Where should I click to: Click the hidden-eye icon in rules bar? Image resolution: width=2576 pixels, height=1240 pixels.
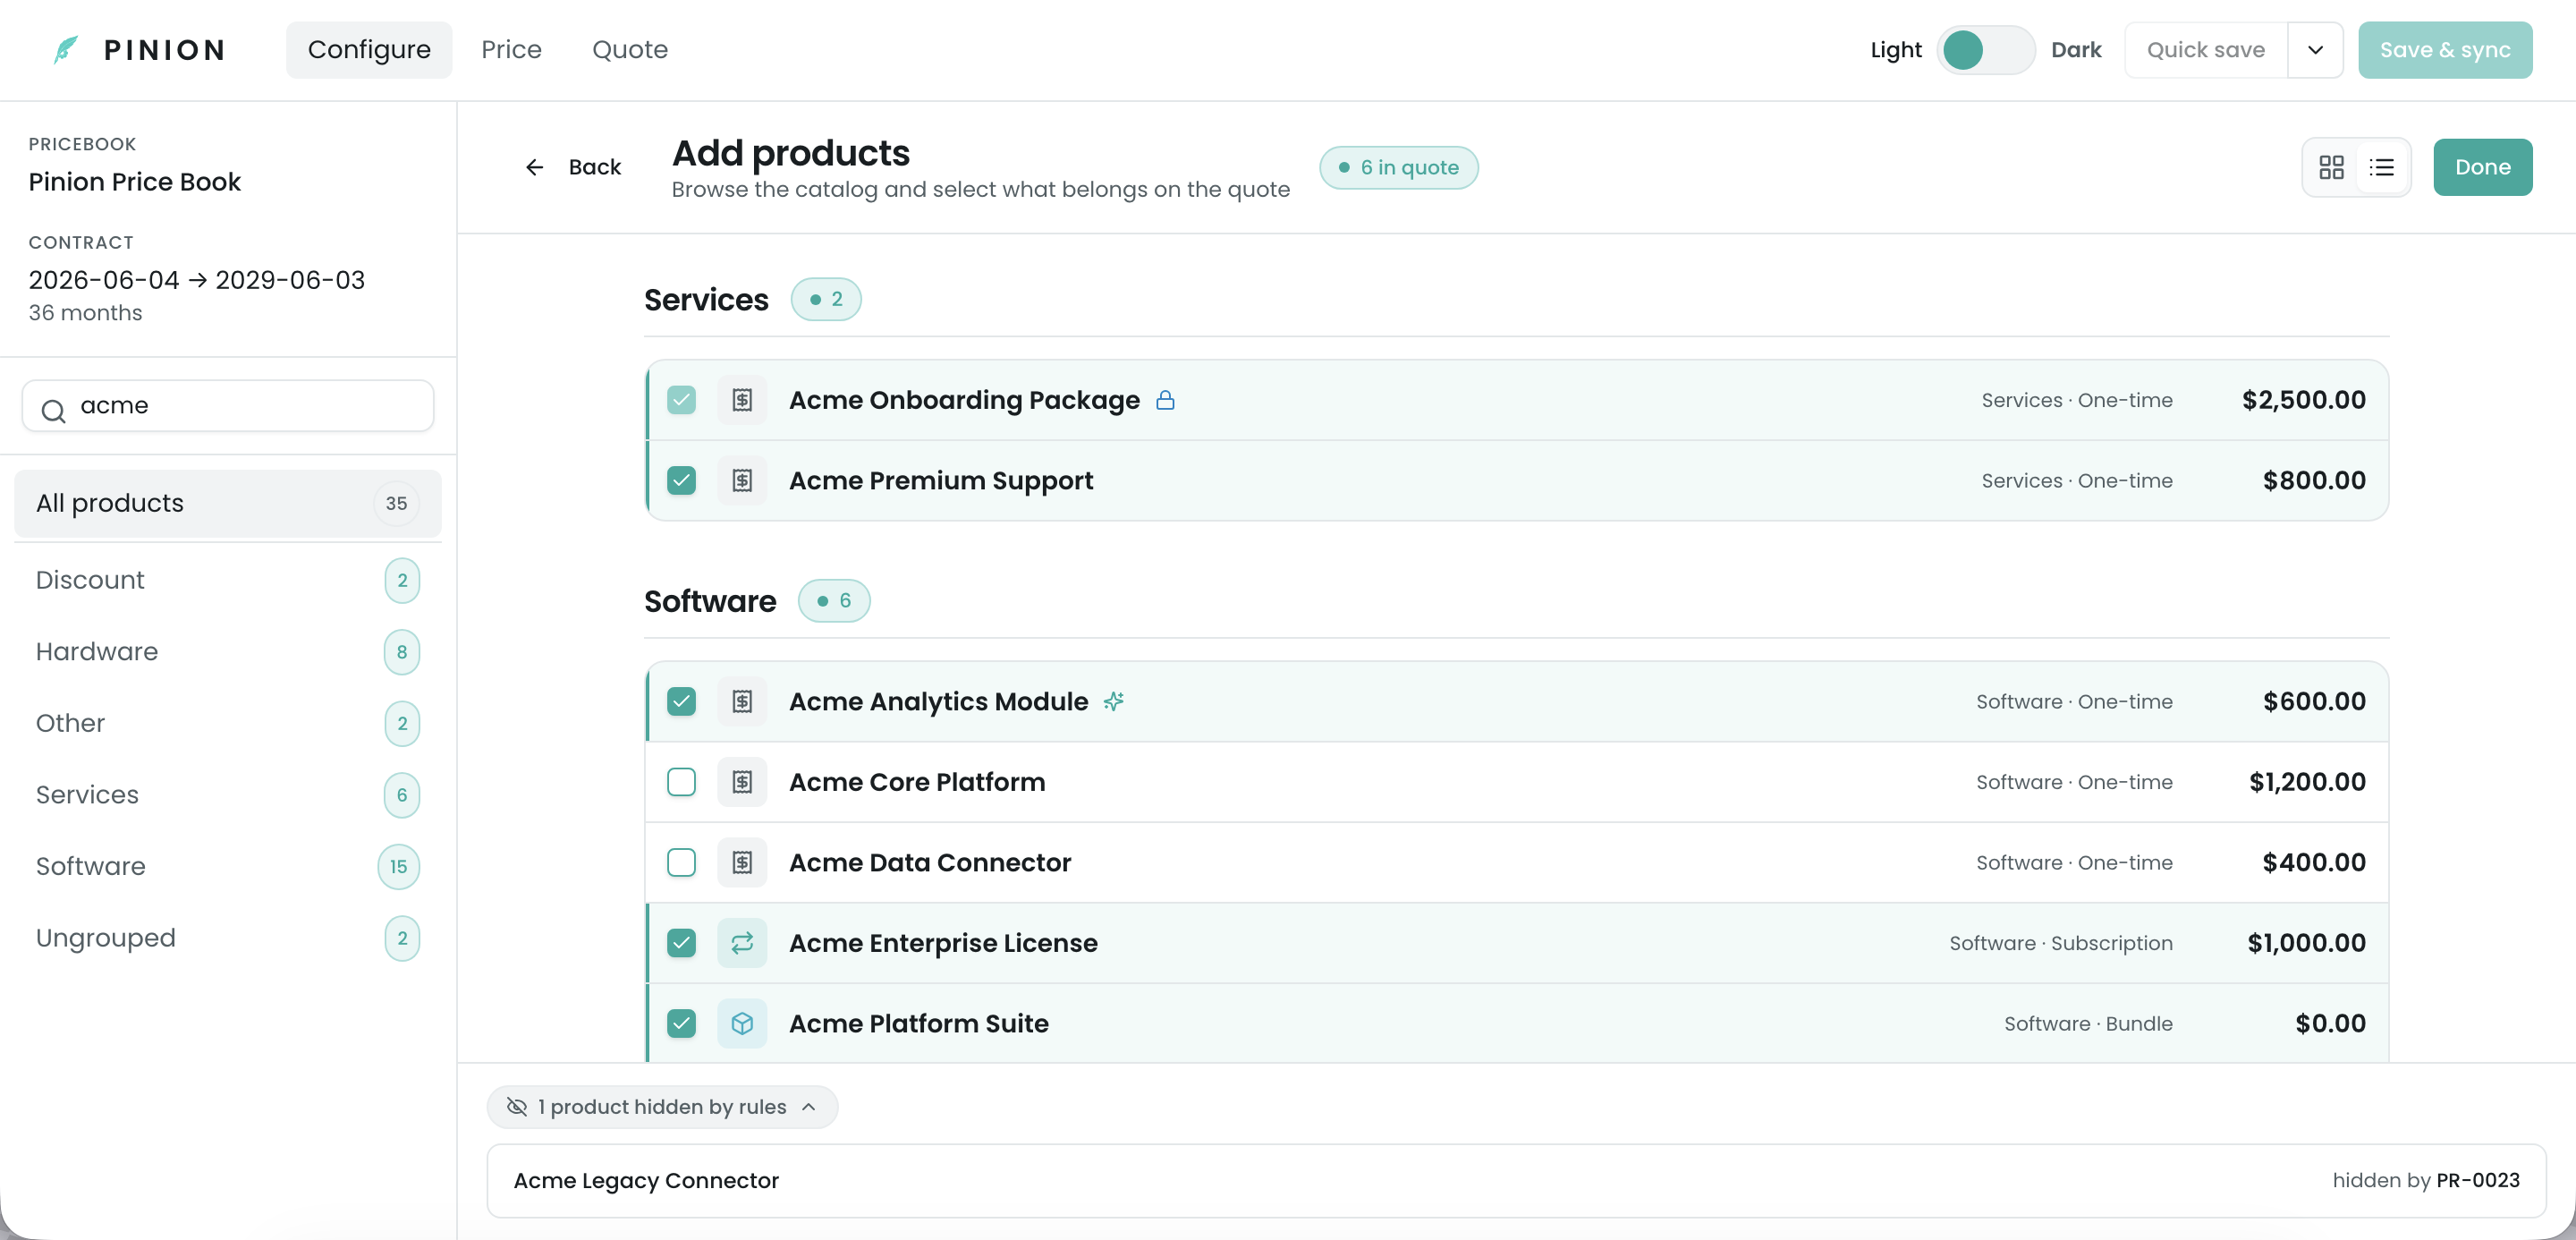[x=517, y=1106]
